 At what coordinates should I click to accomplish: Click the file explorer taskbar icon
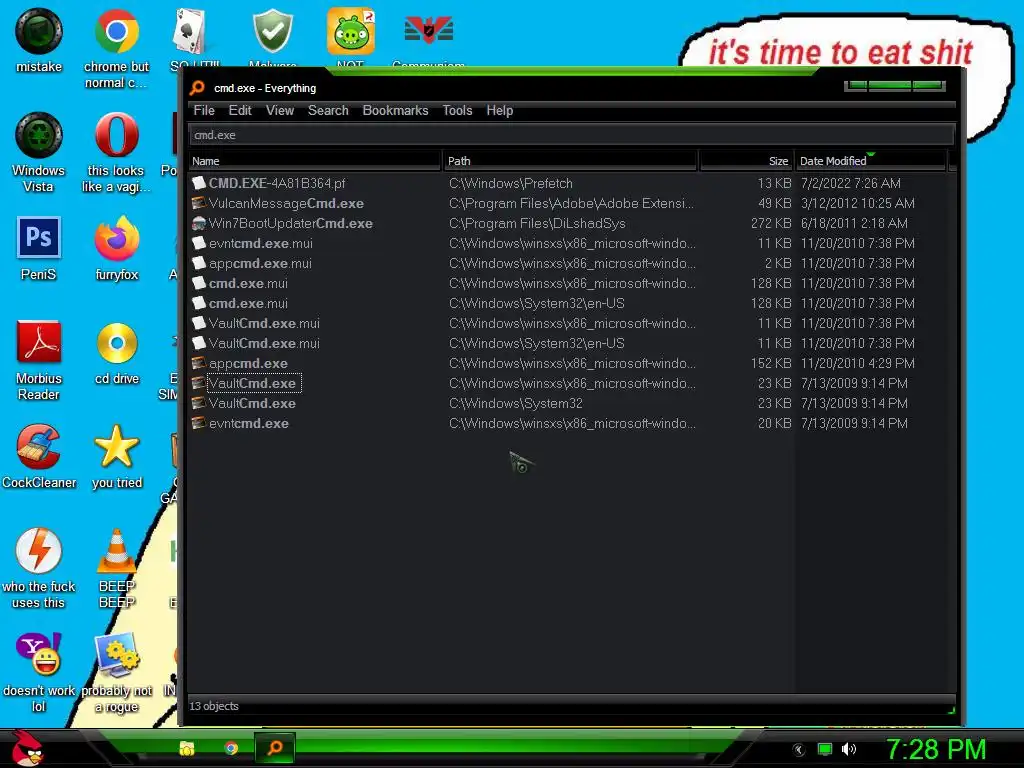coord(187,748)
